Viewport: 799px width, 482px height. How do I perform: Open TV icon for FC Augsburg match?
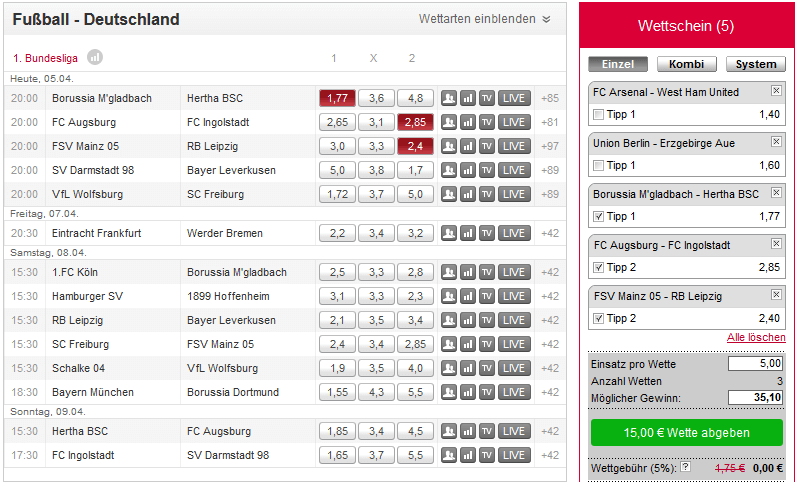(487, 122)
